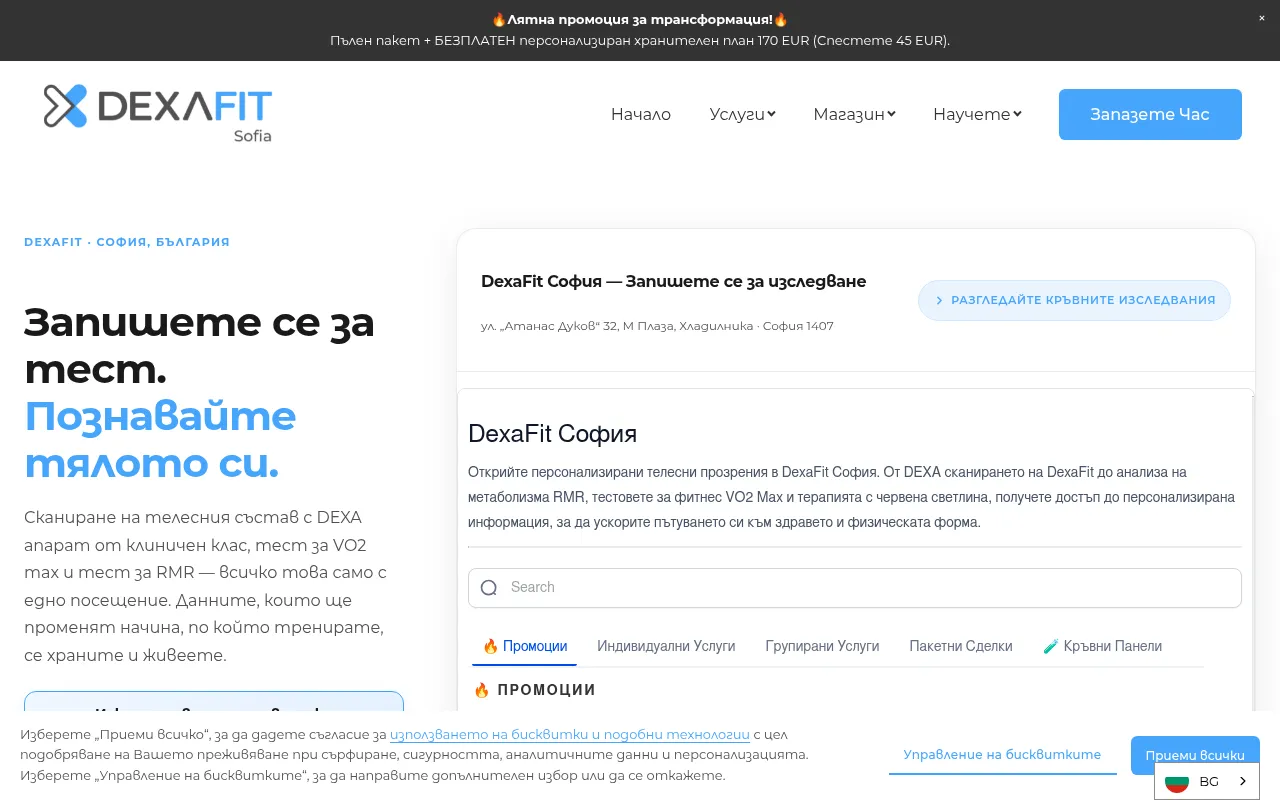Click the blue text 'Познавайте тялото си.'
The width and height of the screenshot is (1280, 800).
coord(160,439)
